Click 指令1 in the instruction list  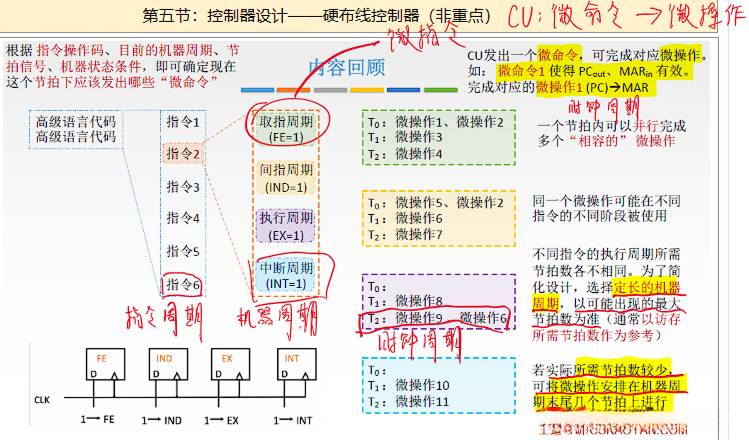[x=183, y=122]
